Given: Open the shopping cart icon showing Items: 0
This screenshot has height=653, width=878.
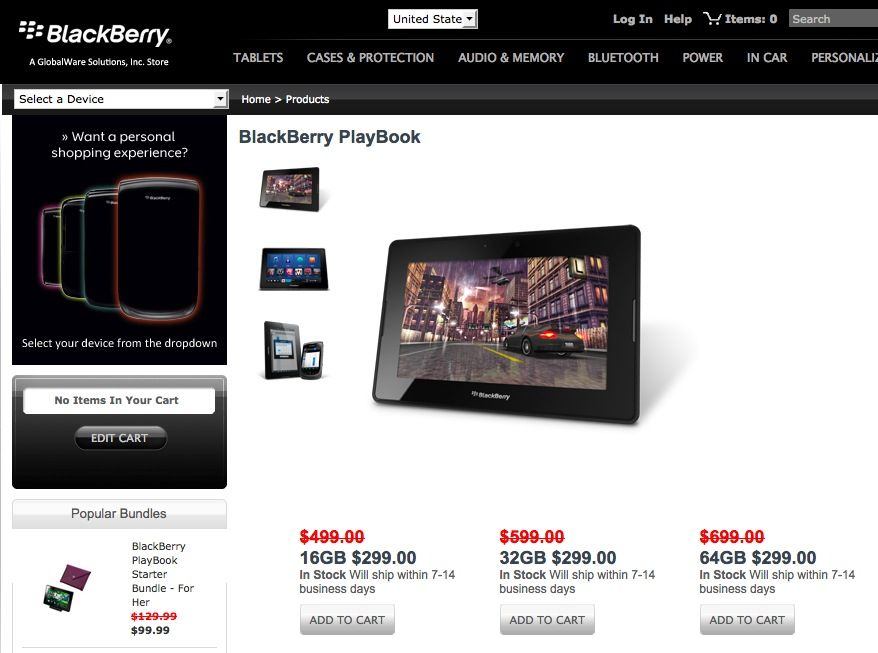Looking at the screenshot, I should [711, 19].
